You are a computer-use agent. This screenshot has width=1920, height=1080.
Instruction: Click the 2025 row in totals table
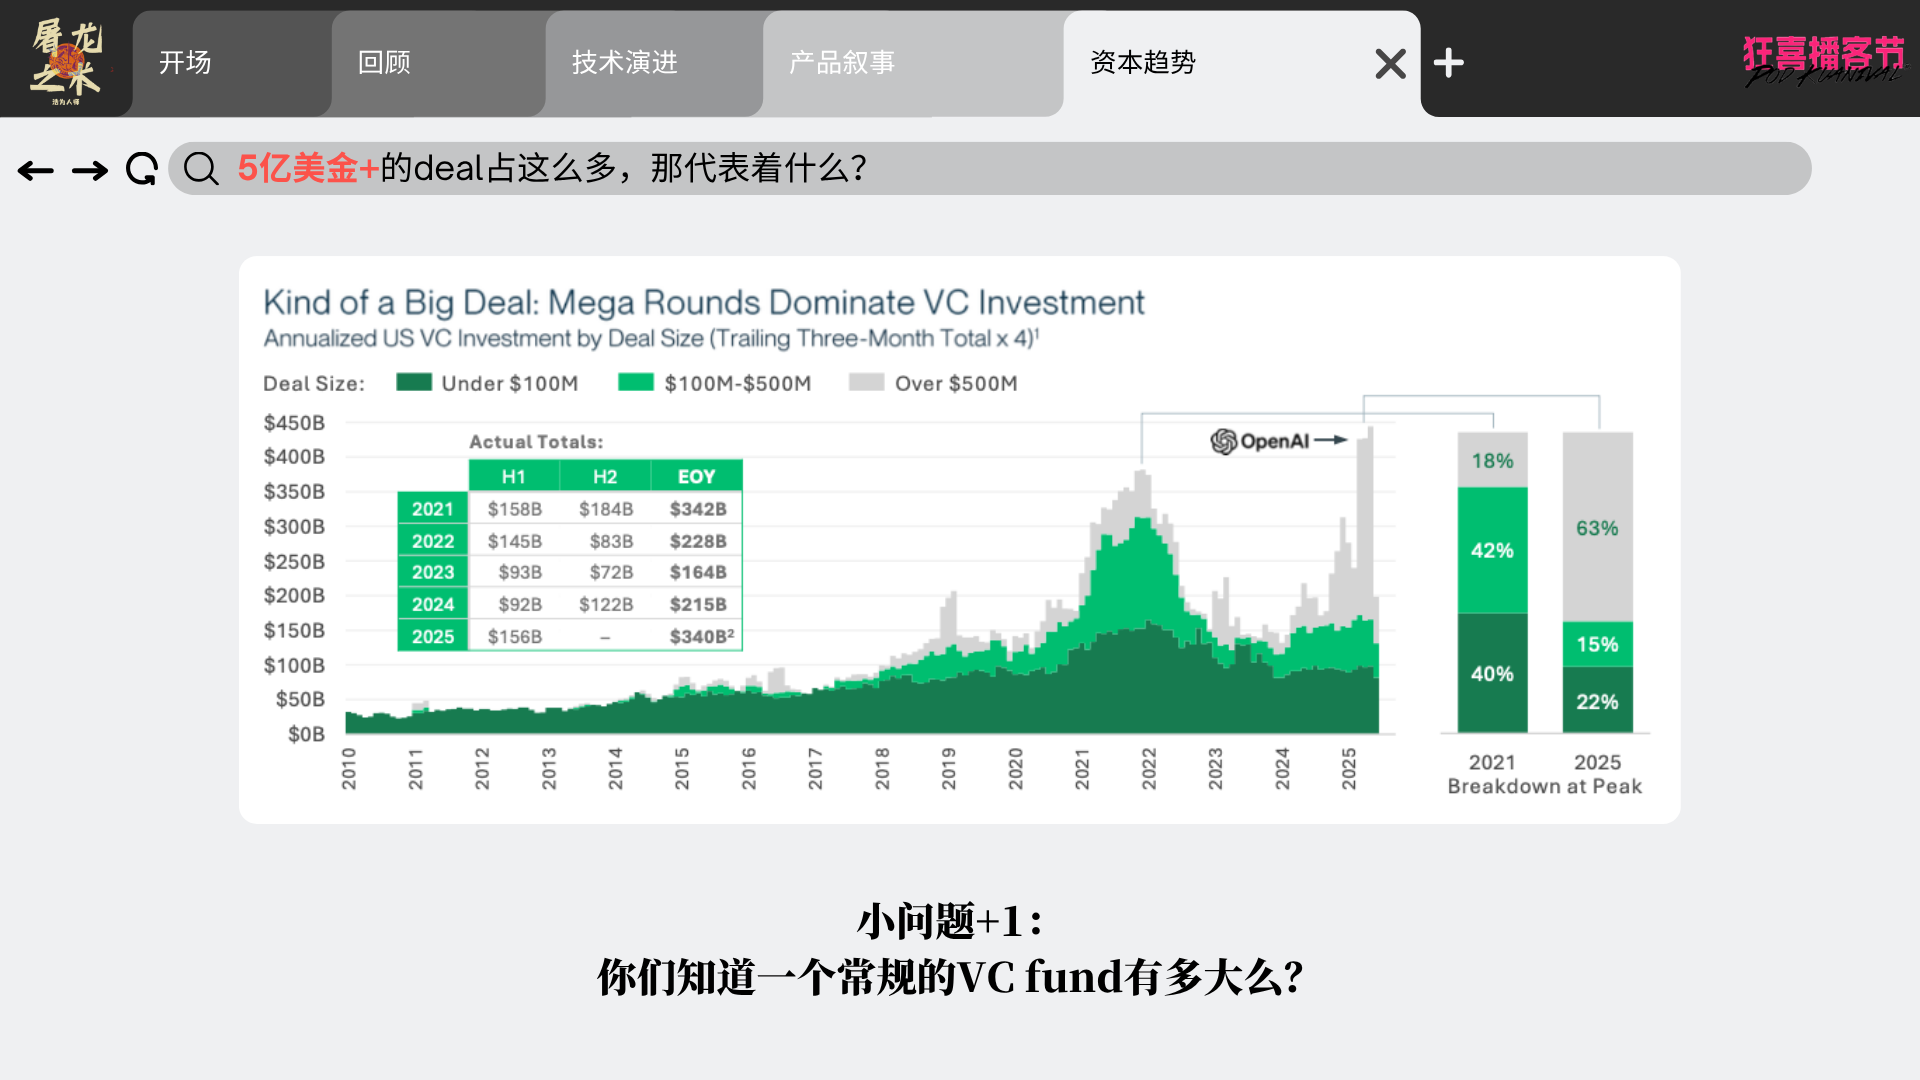[x=432, y=637]
